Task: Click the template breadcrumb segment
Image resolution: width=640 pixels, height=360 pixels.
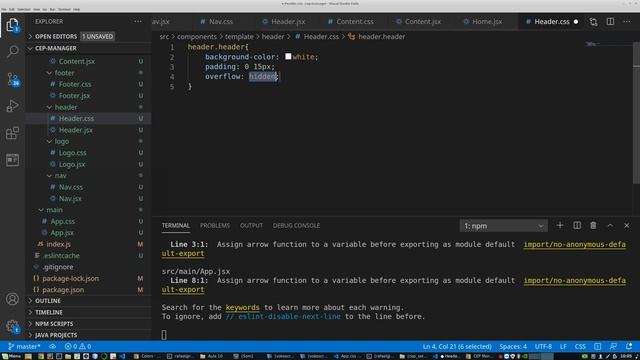Action: click(x=239, y=36)
